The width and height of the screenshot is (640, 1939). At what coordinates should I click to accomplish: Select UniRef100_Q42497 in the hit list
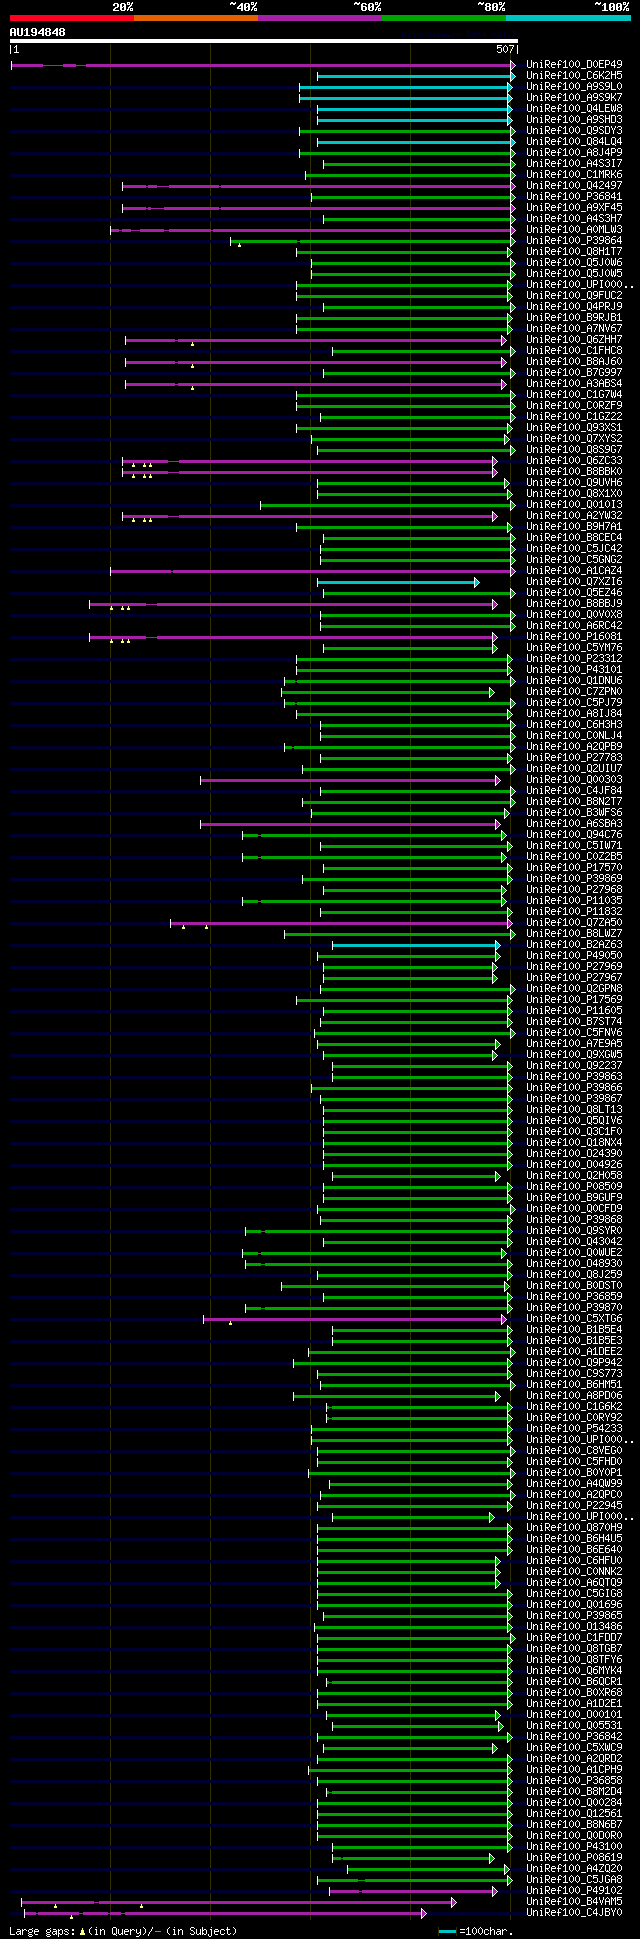[574, 185]
